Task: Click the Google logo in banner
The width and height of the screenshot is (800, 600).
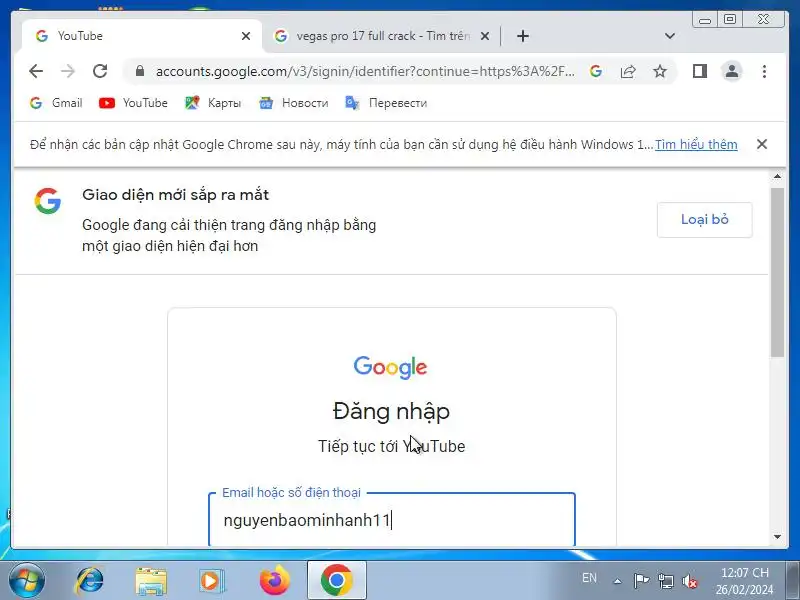Action: click(48, 201)
